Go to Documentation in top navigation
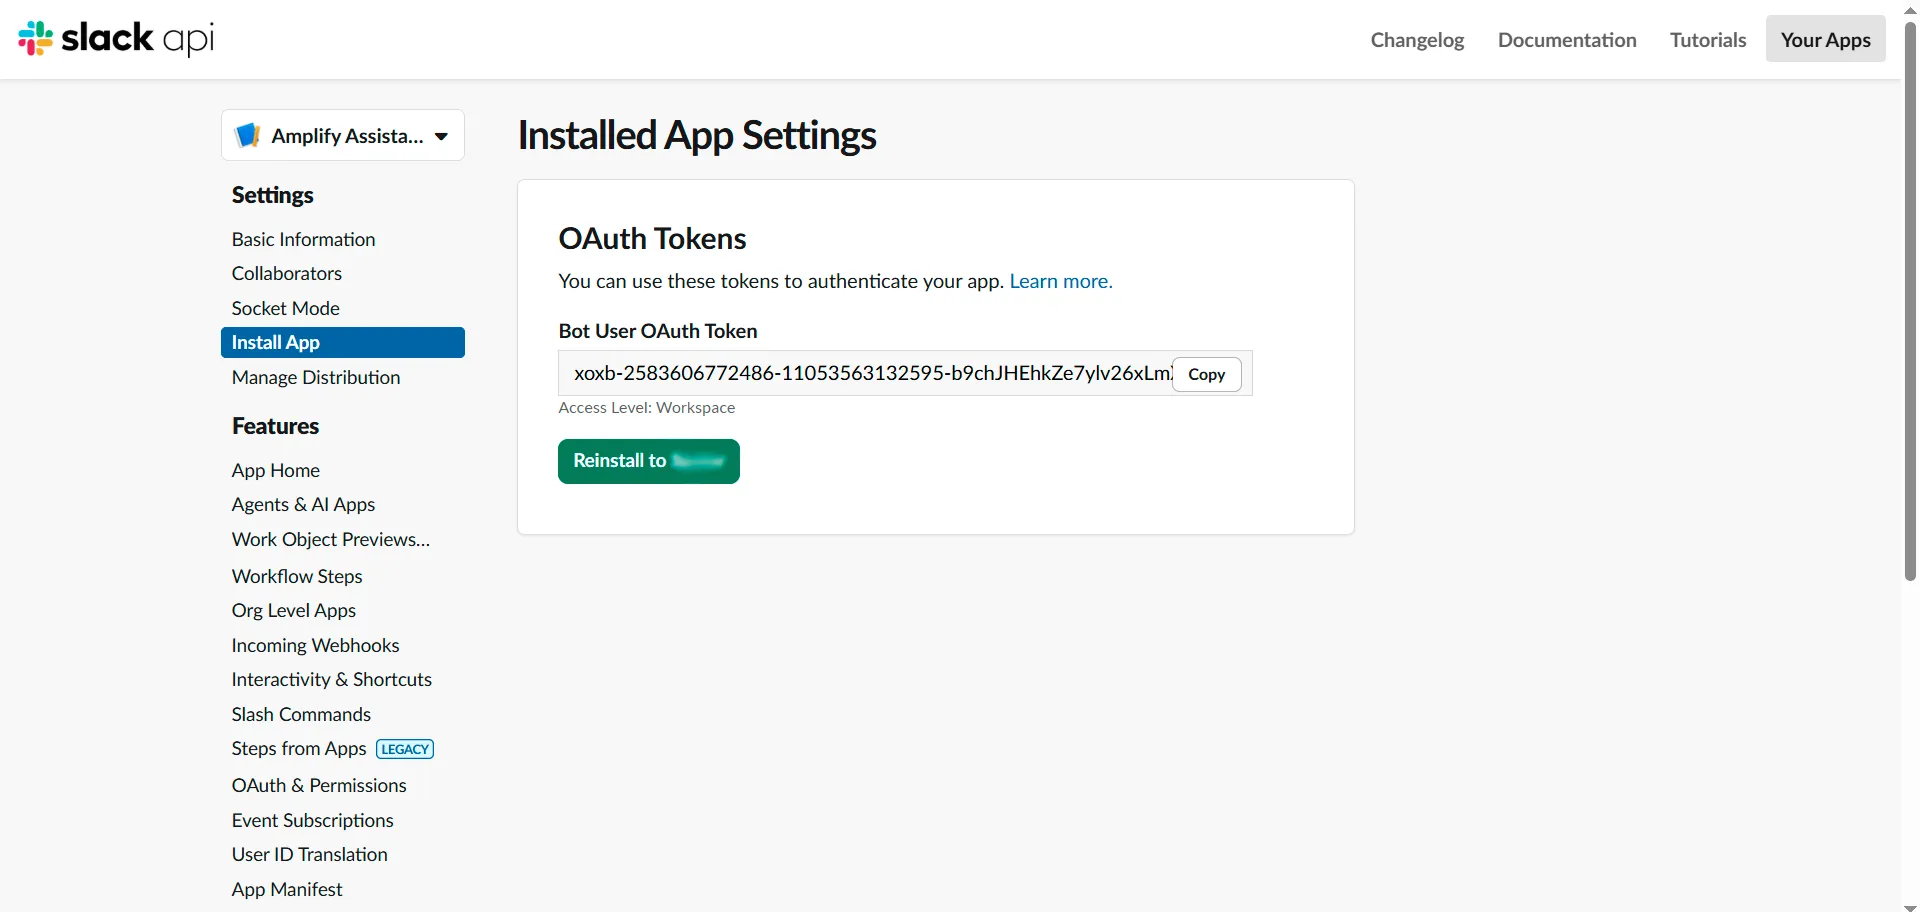 (1567, 40)
